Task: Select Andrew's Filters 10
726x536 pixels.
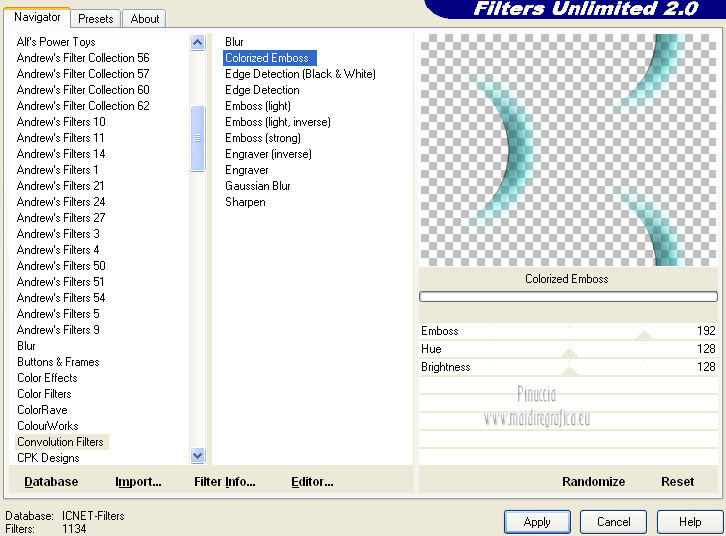Action: click(61, 122)
